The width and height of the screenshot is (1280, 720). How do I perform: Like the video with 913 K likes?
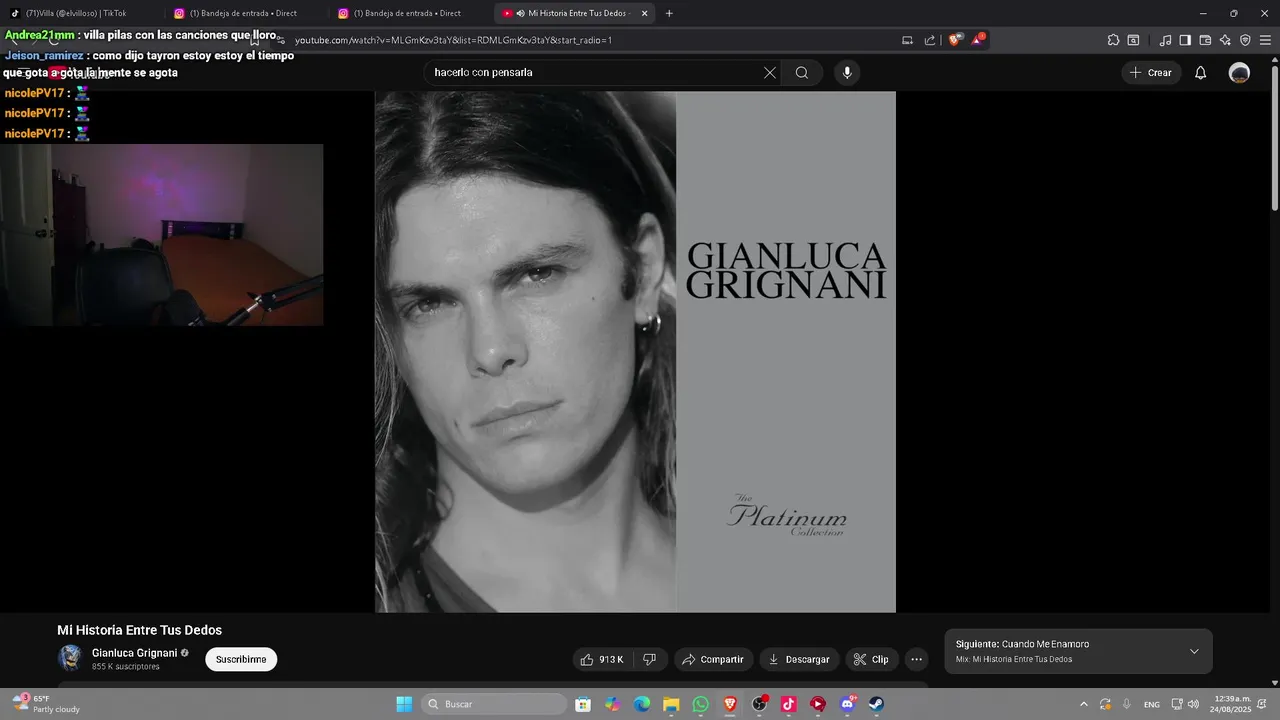coord(603,659)
